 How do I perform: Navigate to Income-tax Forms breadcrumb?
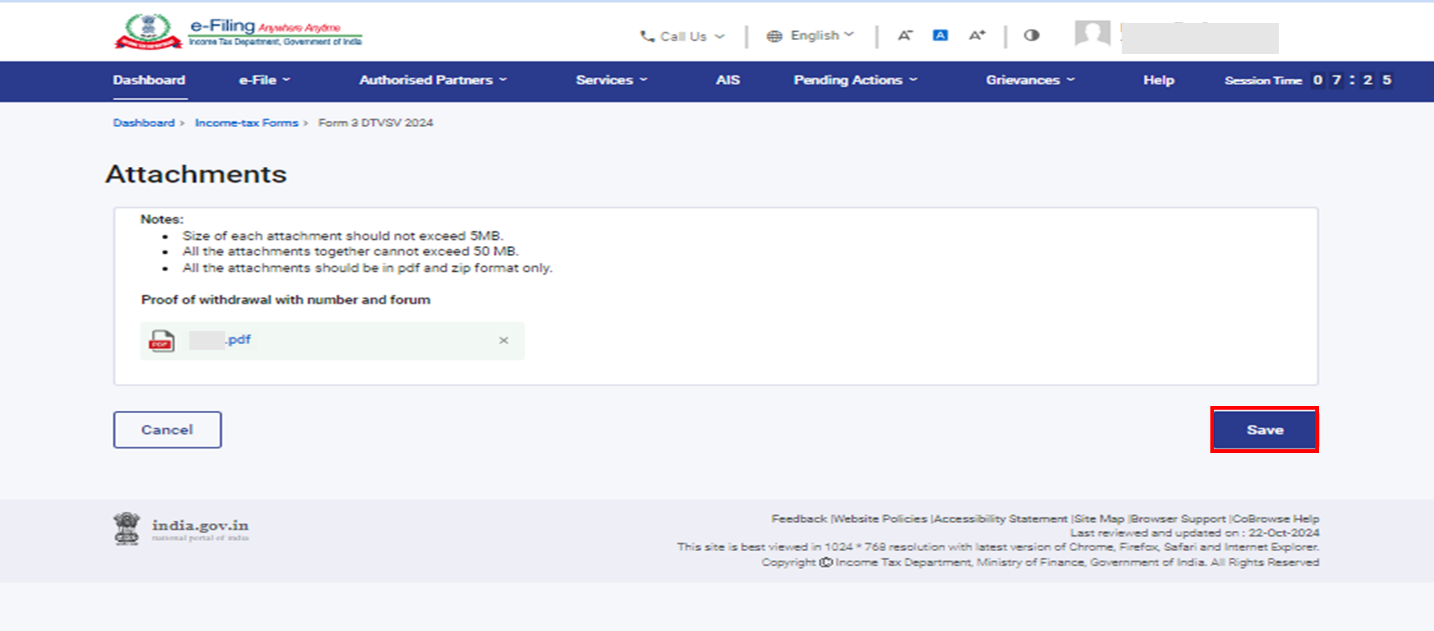246,123
